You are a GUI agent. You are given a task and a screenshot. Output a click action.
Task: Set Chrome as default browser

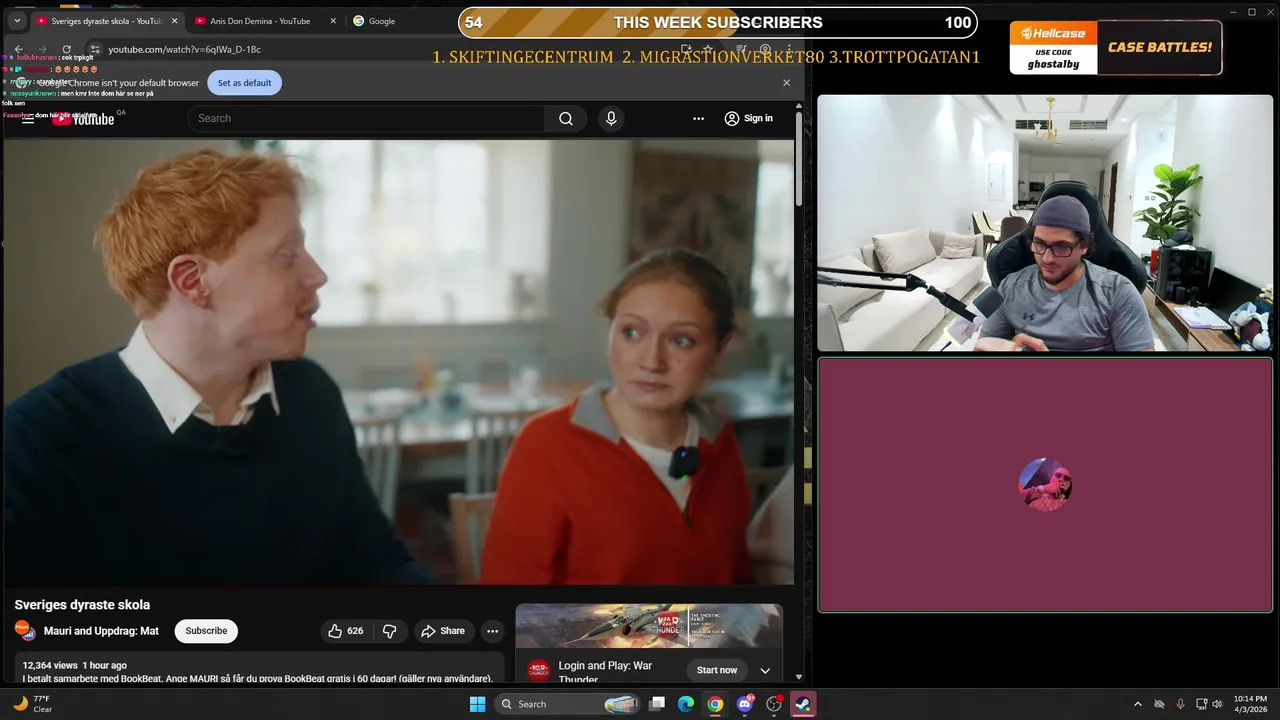coord(244,83)
